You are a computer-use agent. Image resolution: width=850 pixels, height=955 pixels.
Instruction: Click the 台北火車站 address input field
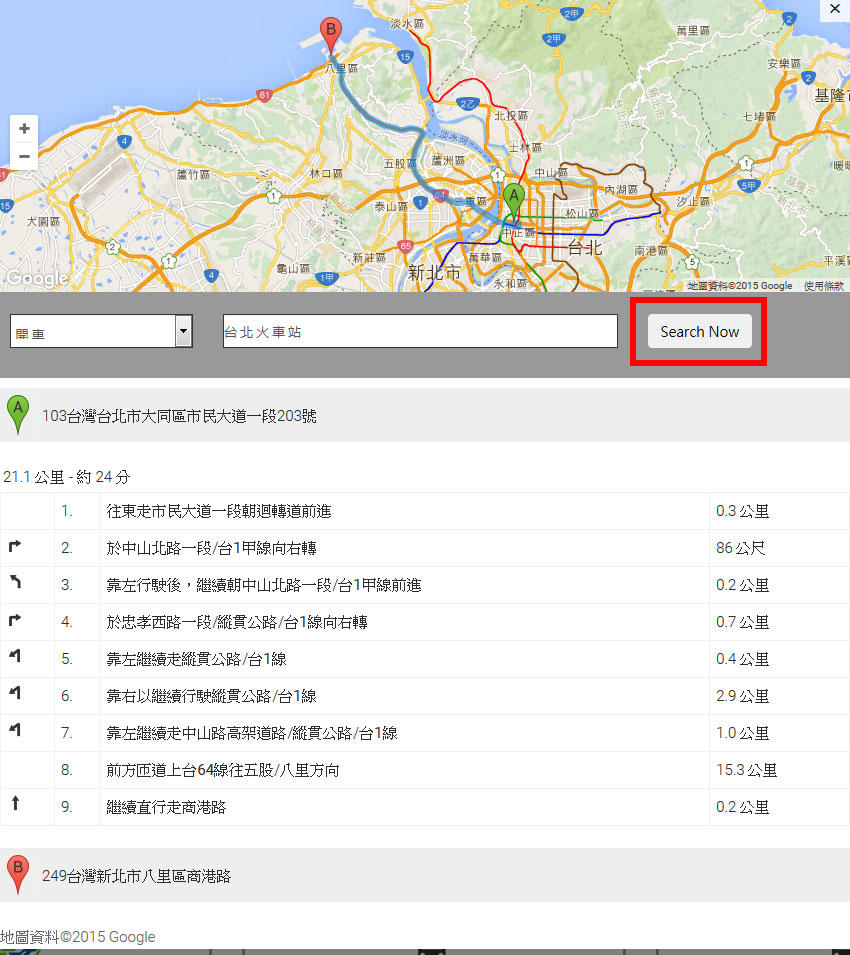tap(420, 332)
